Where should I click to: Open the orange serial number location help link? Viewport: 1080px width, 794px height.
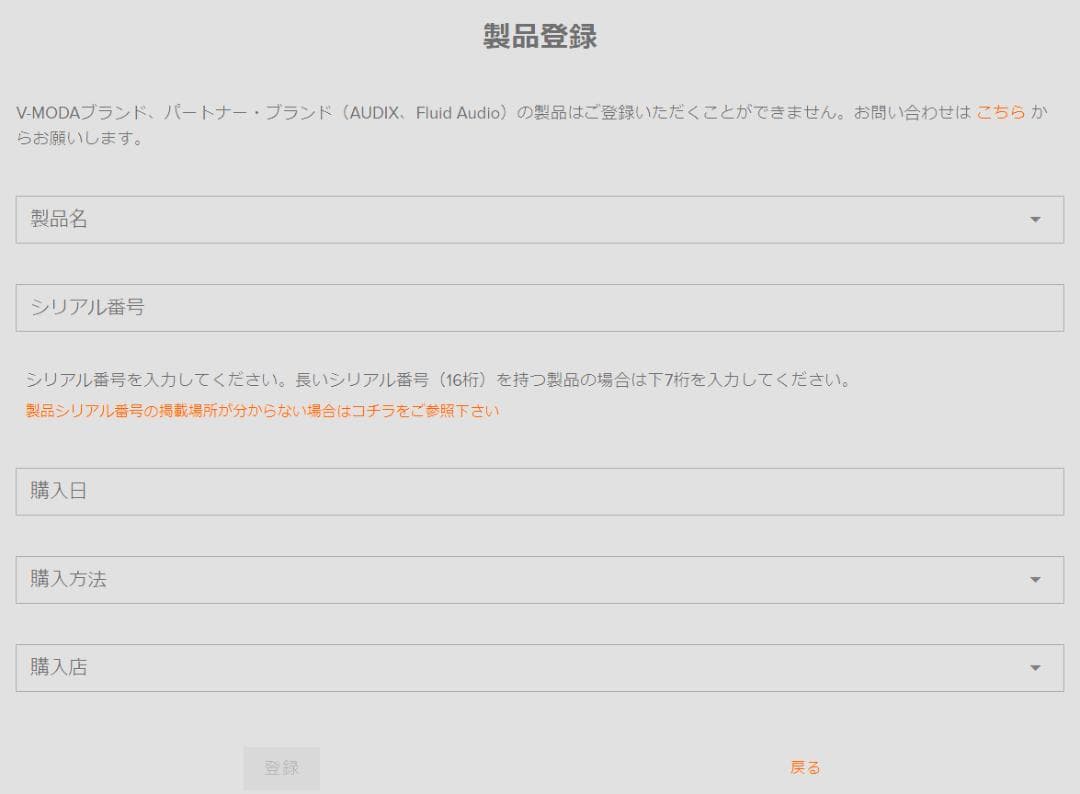(262, 411)
